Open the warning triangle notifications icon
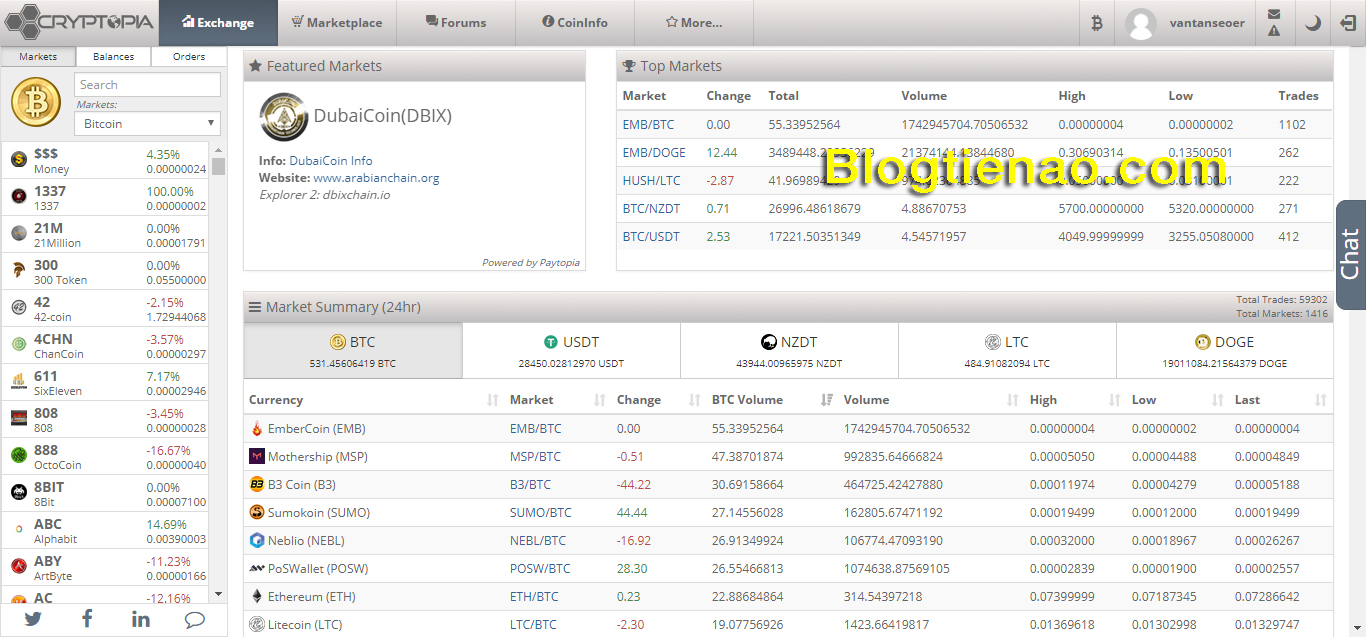1366x637 pixels. pos(1274,31)
